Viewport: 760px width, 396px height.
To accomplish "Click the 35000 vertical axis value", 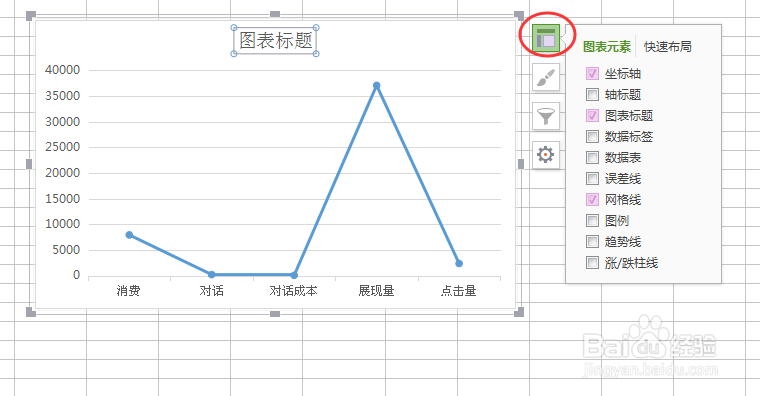I will coord(63,95).
